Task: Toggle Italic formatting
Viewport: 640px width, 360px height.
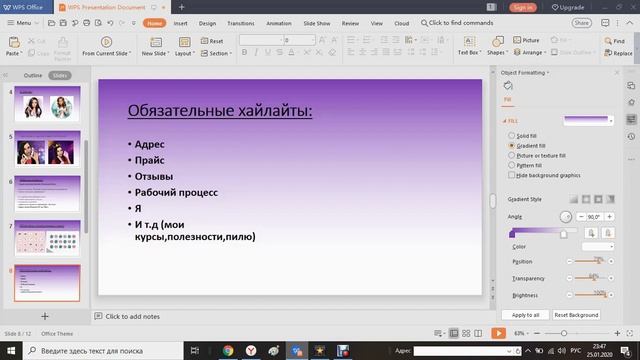Action: point(256,52)
